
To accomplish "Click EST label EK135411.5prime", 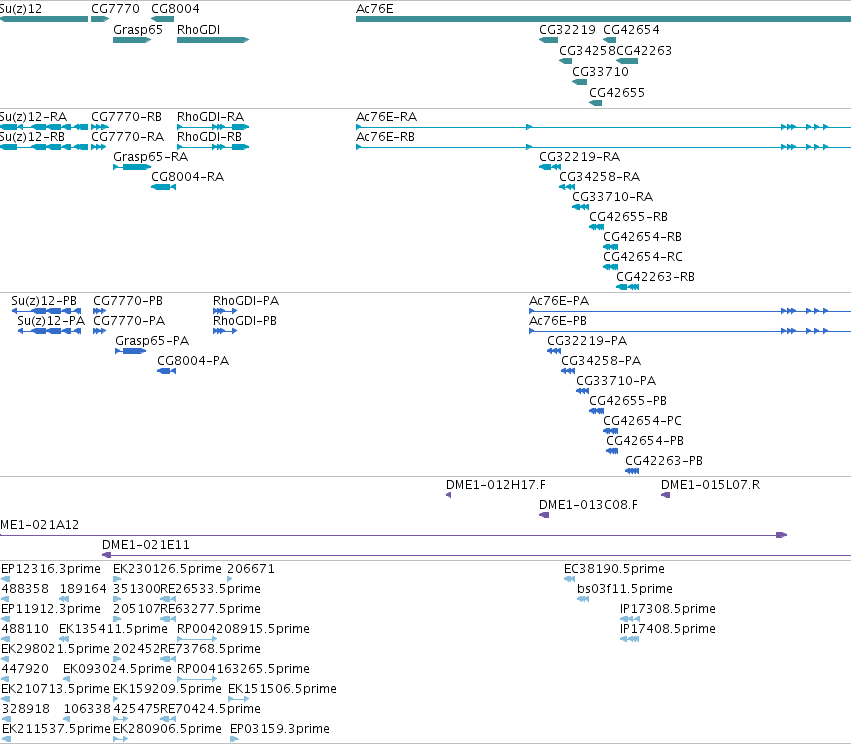I will click(x=113, y=629).
